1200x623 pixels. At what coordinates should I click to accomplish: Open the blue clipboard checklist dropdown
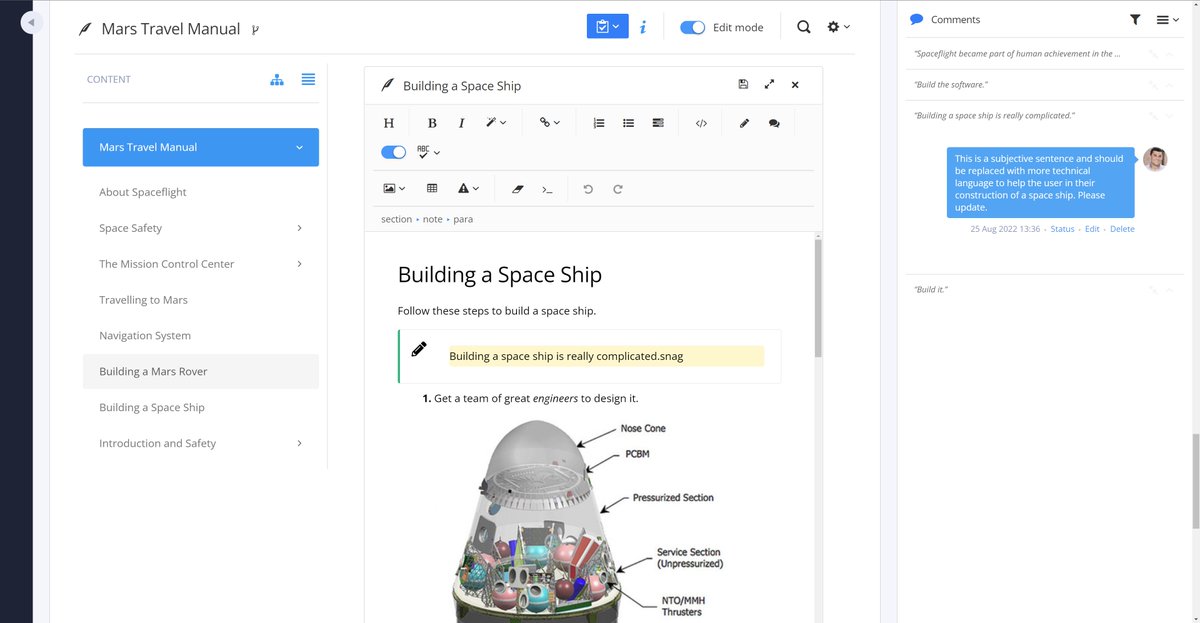(x=607, y=27)
